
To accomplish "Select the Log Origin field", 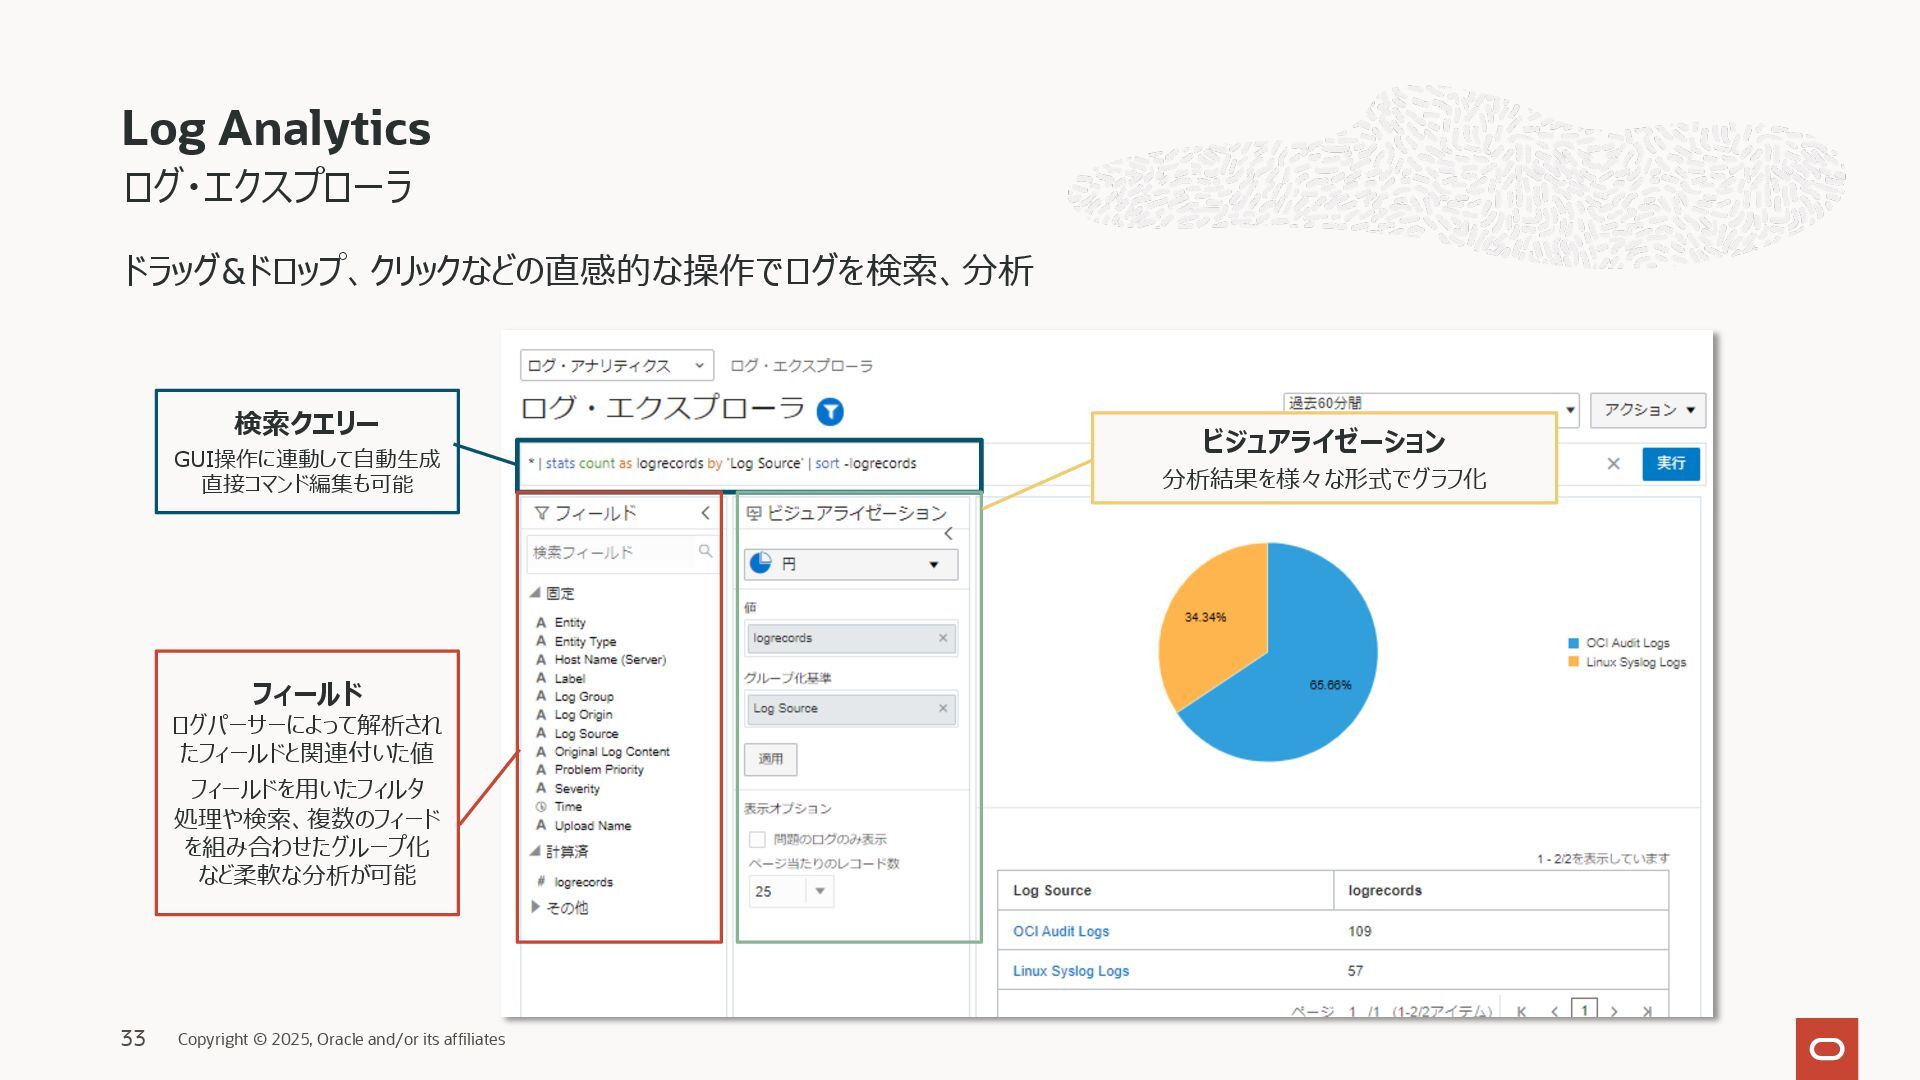I will click(583, 714).
